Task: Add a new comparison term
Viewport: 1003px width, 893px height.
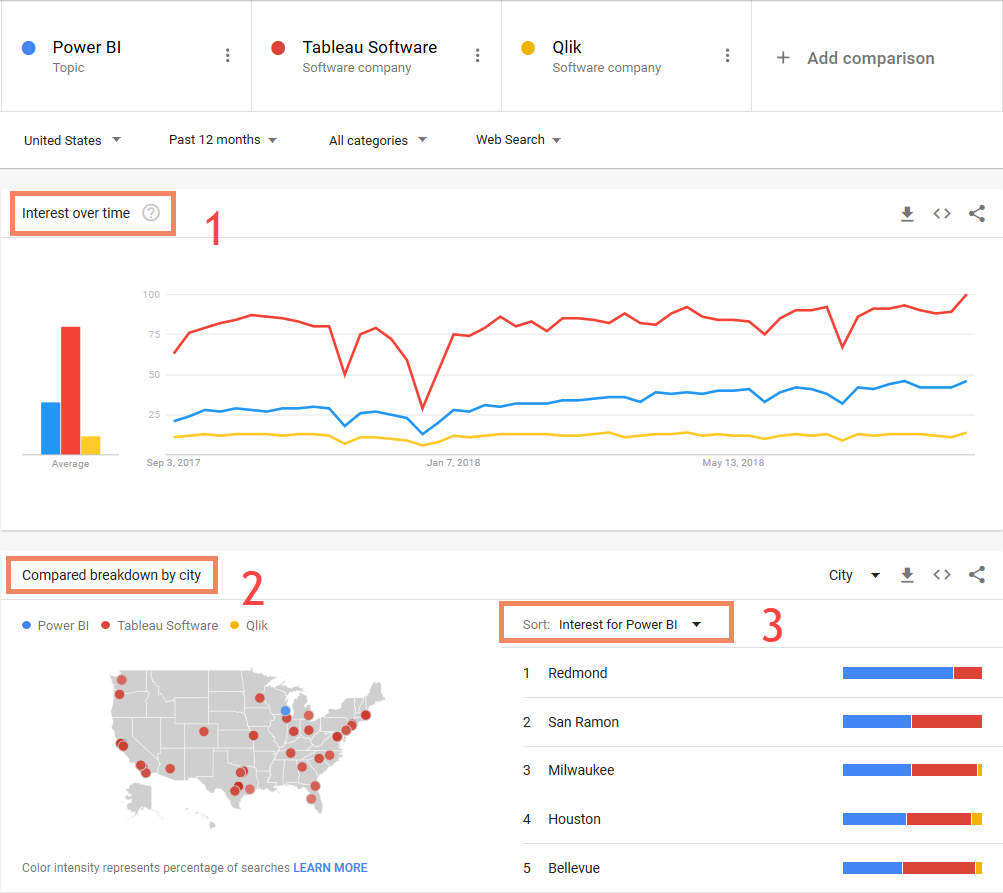Action: 855,57
